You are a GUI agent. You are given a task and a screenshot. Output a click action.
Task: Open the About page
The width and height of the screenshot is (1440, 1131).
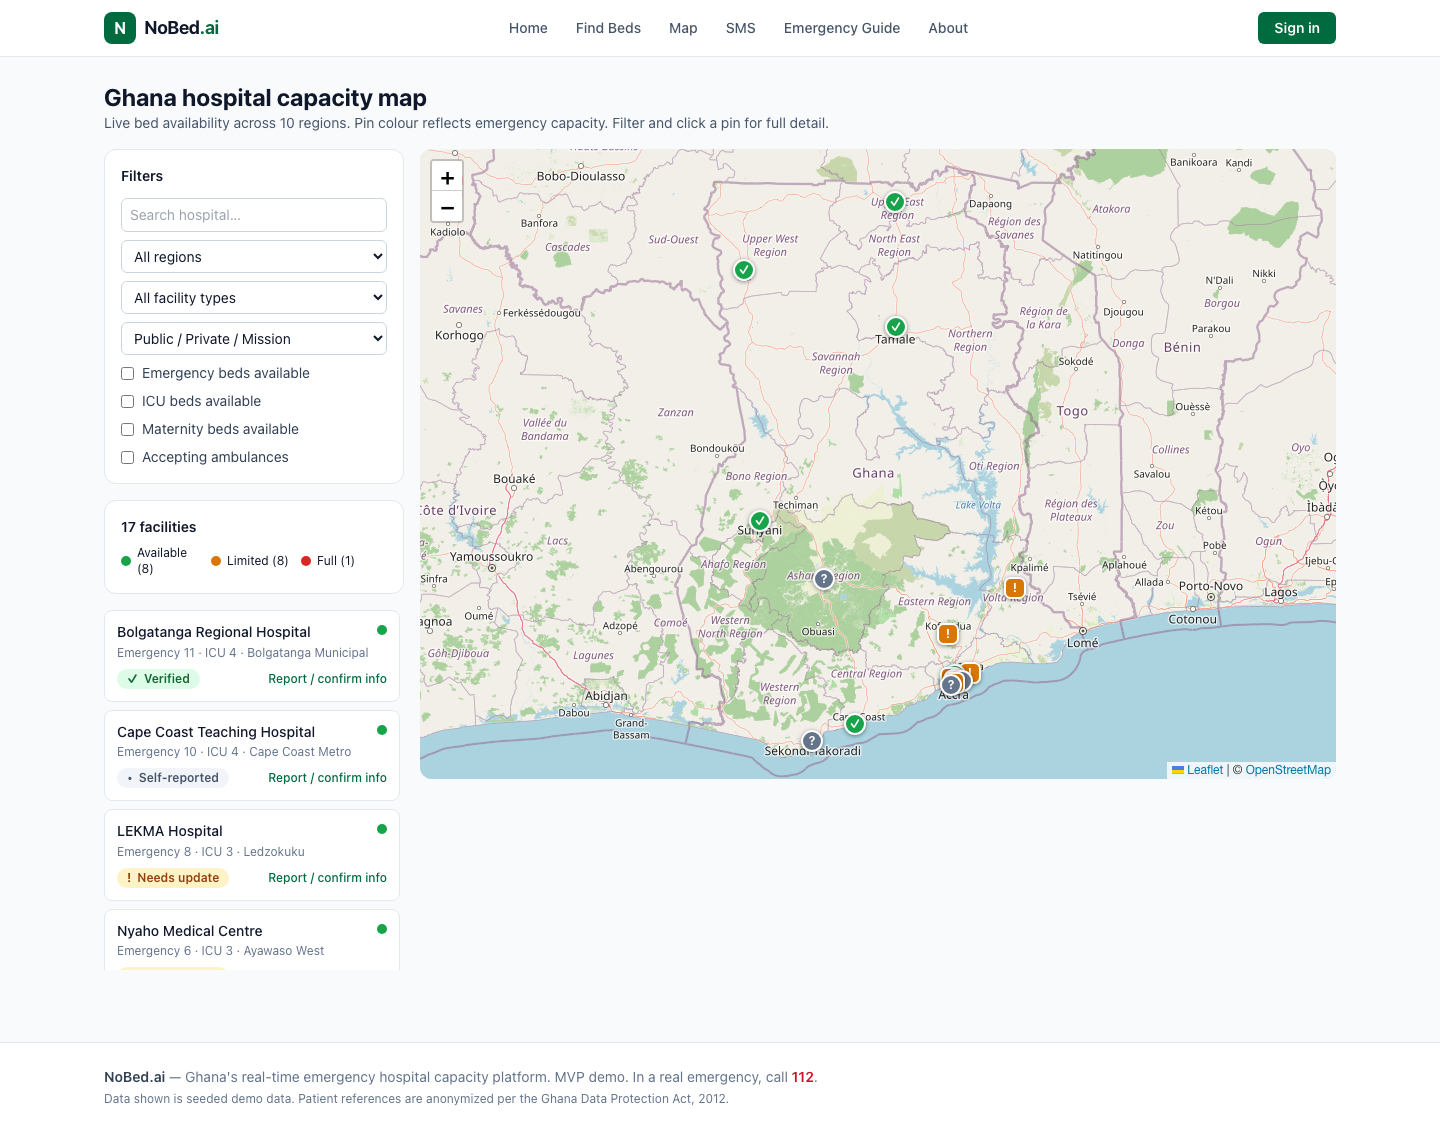coord(948,28)
